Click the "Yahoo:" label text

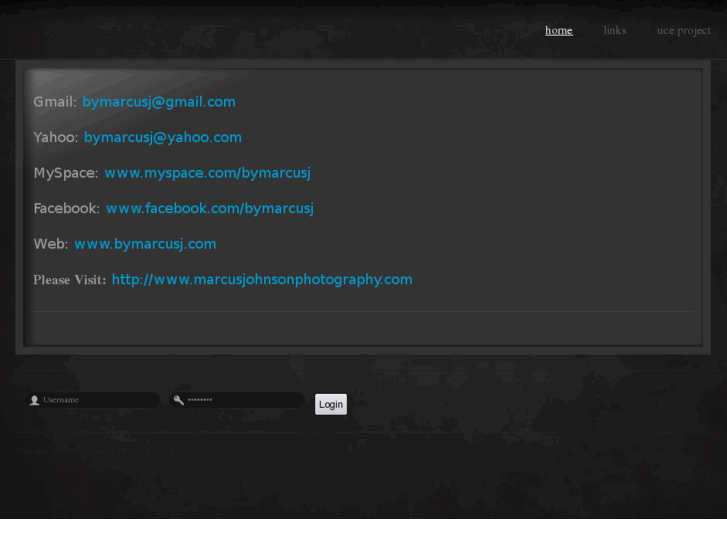coord(56,138)
